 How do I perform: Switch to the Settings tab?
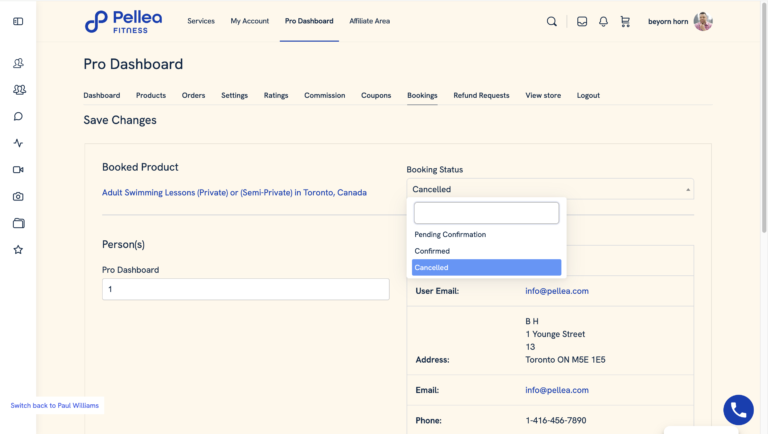[x=235, y=96]
